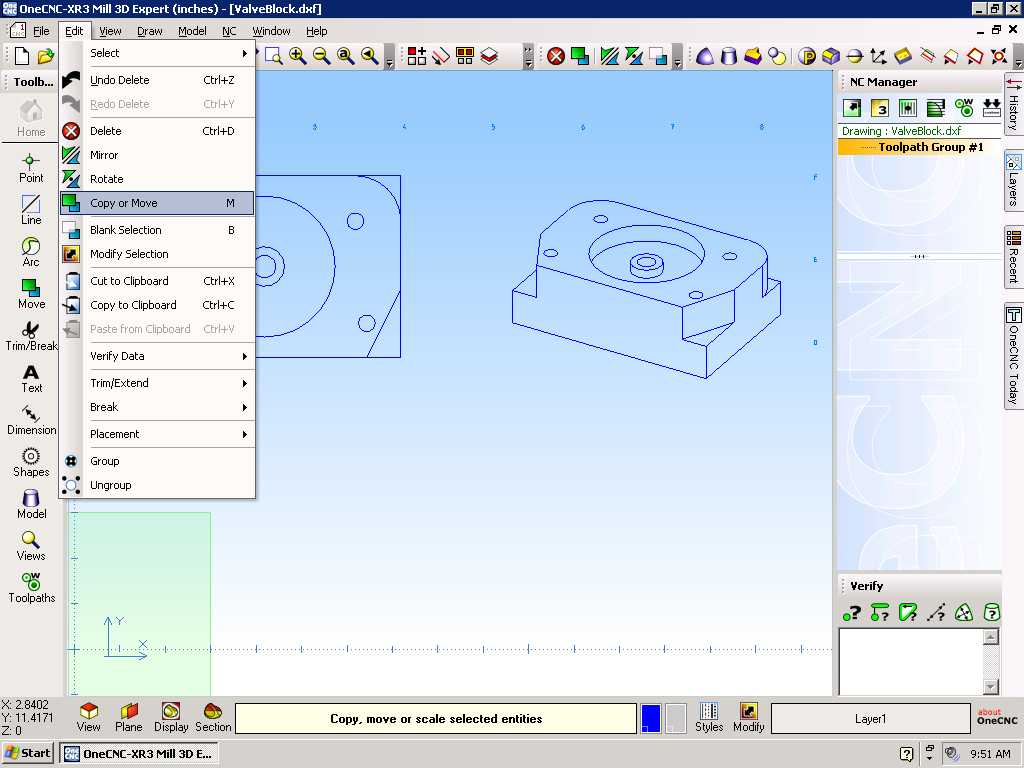This screenshot has height=768, width=1024.
Task: Click the Styles button in the bottom bar
Action: [709, 717]
